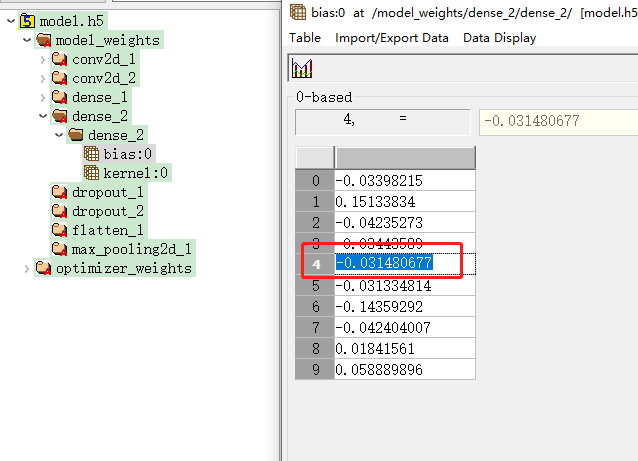638x461 pixels.
Task: Click the dataset icon in the title bar
Action: (298, 12)
